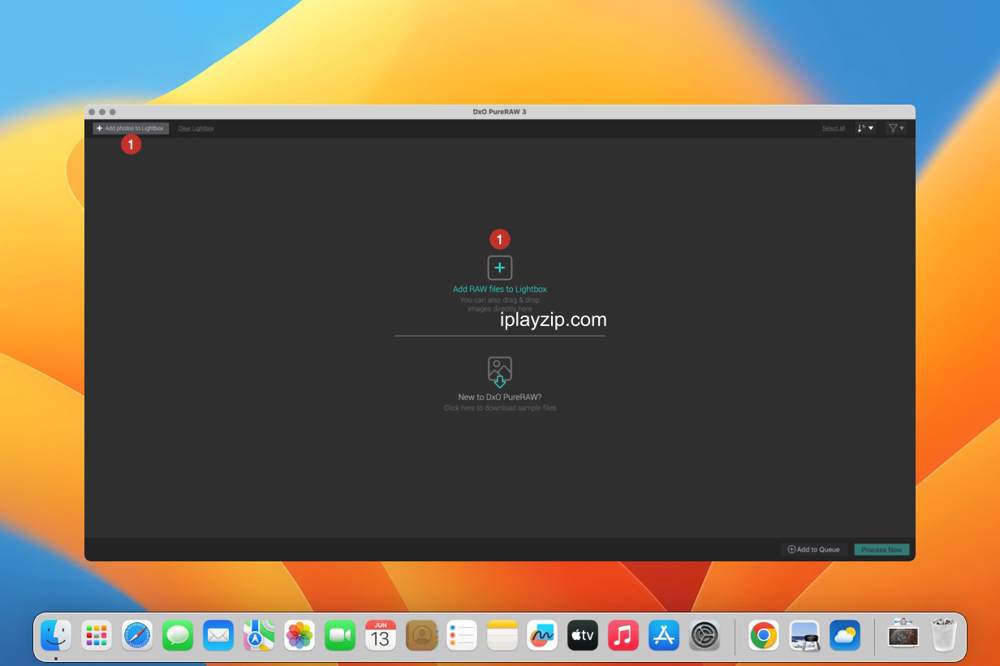Open the App Store in the dock
The image size is (1000, 666).
pyautogui.click(x=664, y=635)
